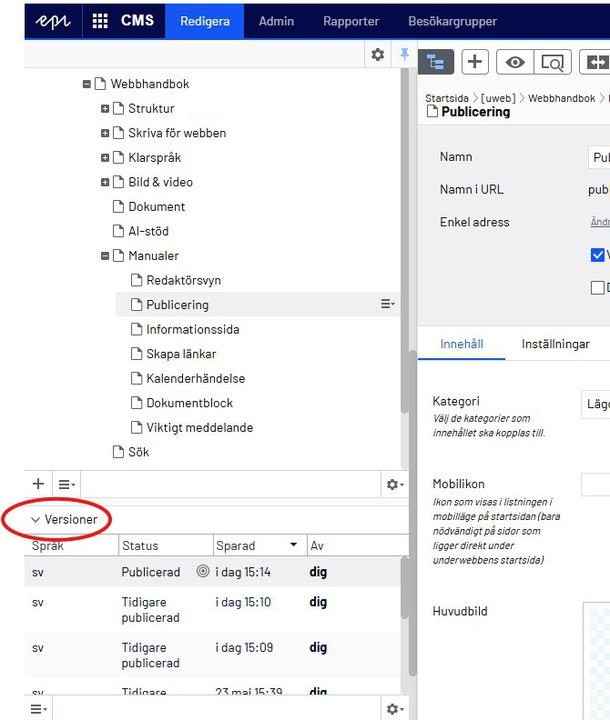The image size is (610, 720).
Task: Click the page icon next to Sök
Action: [x=118, y=452]
